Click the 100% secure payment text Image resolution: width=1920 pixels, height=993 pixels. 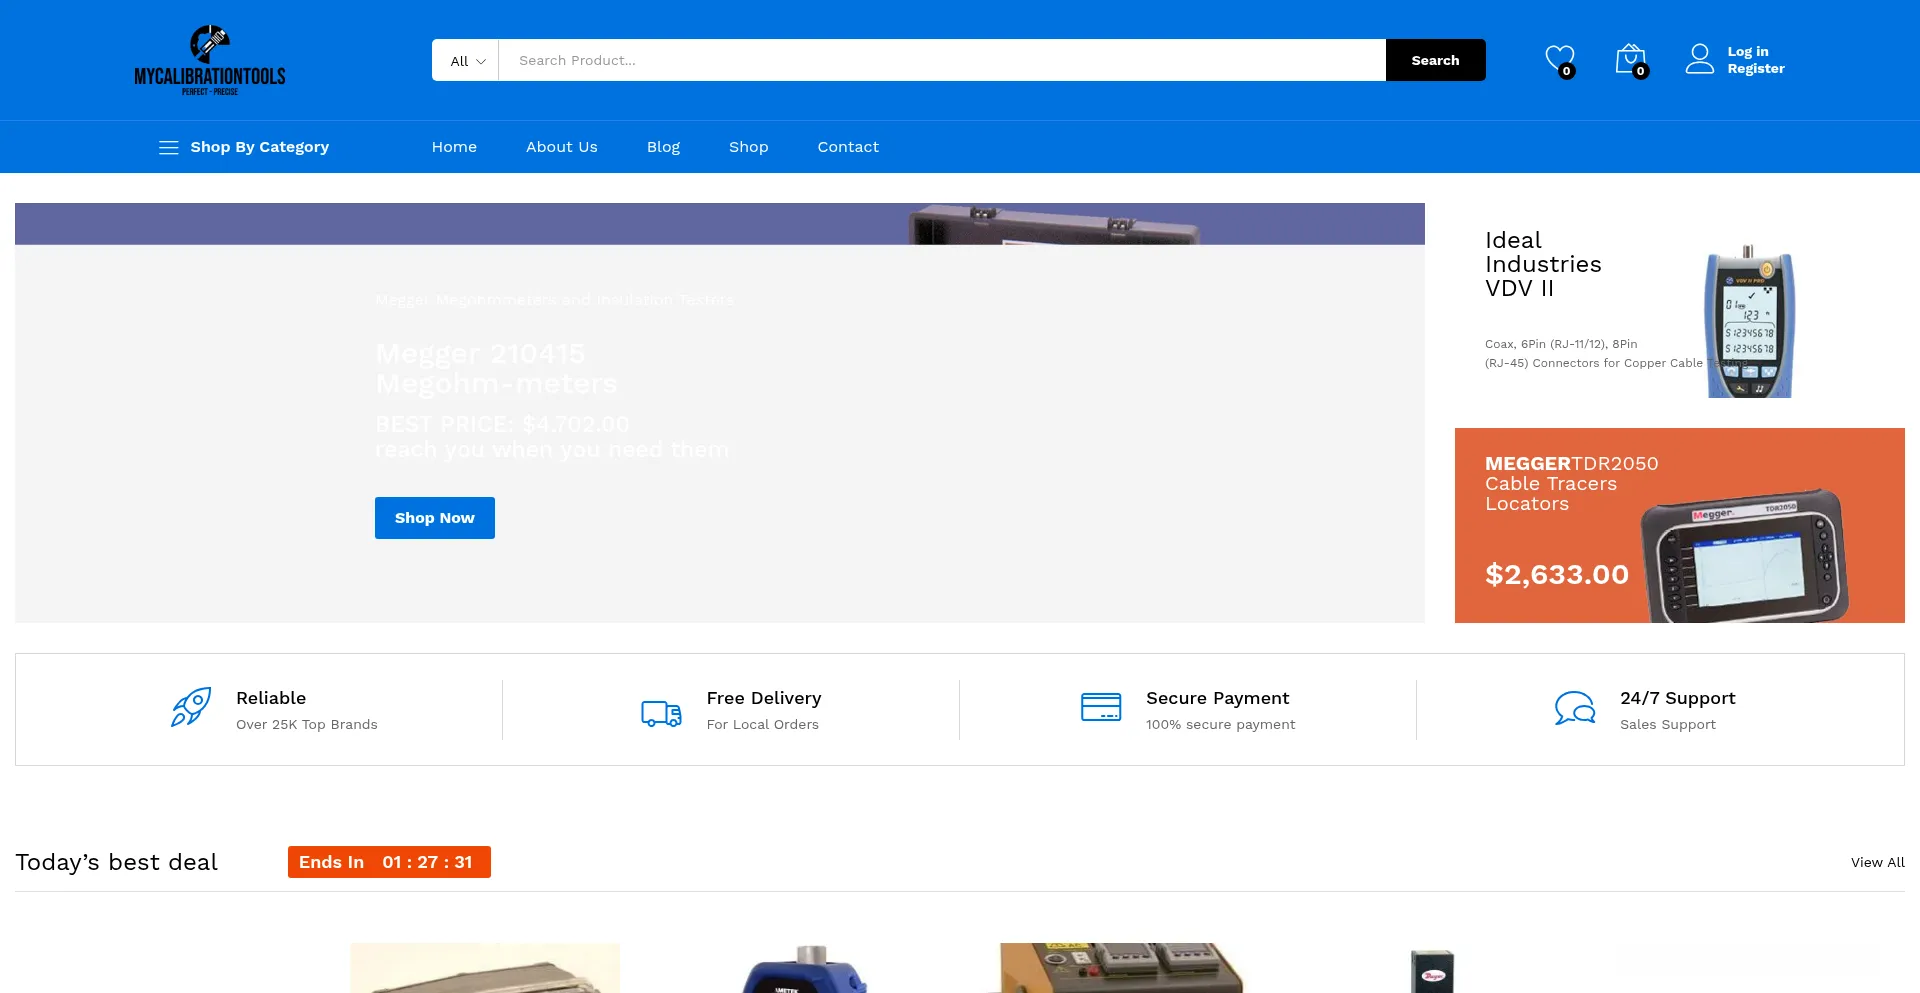pos(1221,724)
